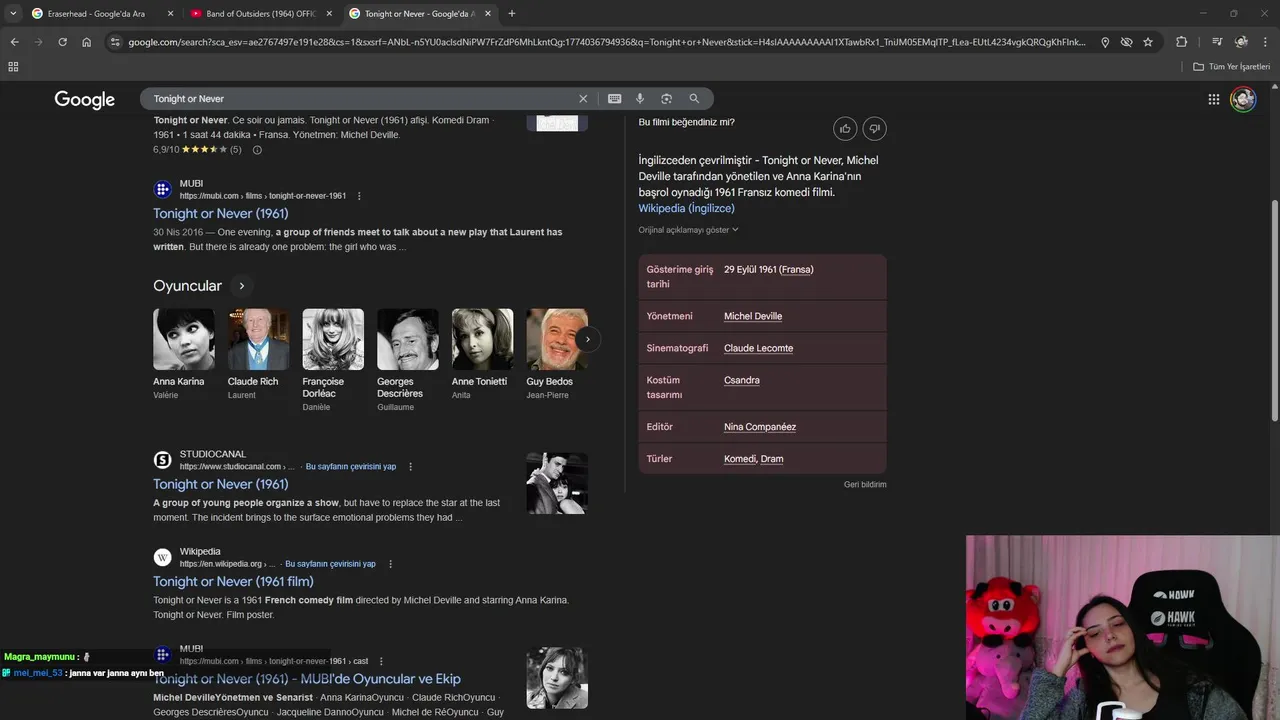The width and height of the screenshot is (1280, 720).
Task: Select Guy Bedos cast photo
Action: click(557, 339)
